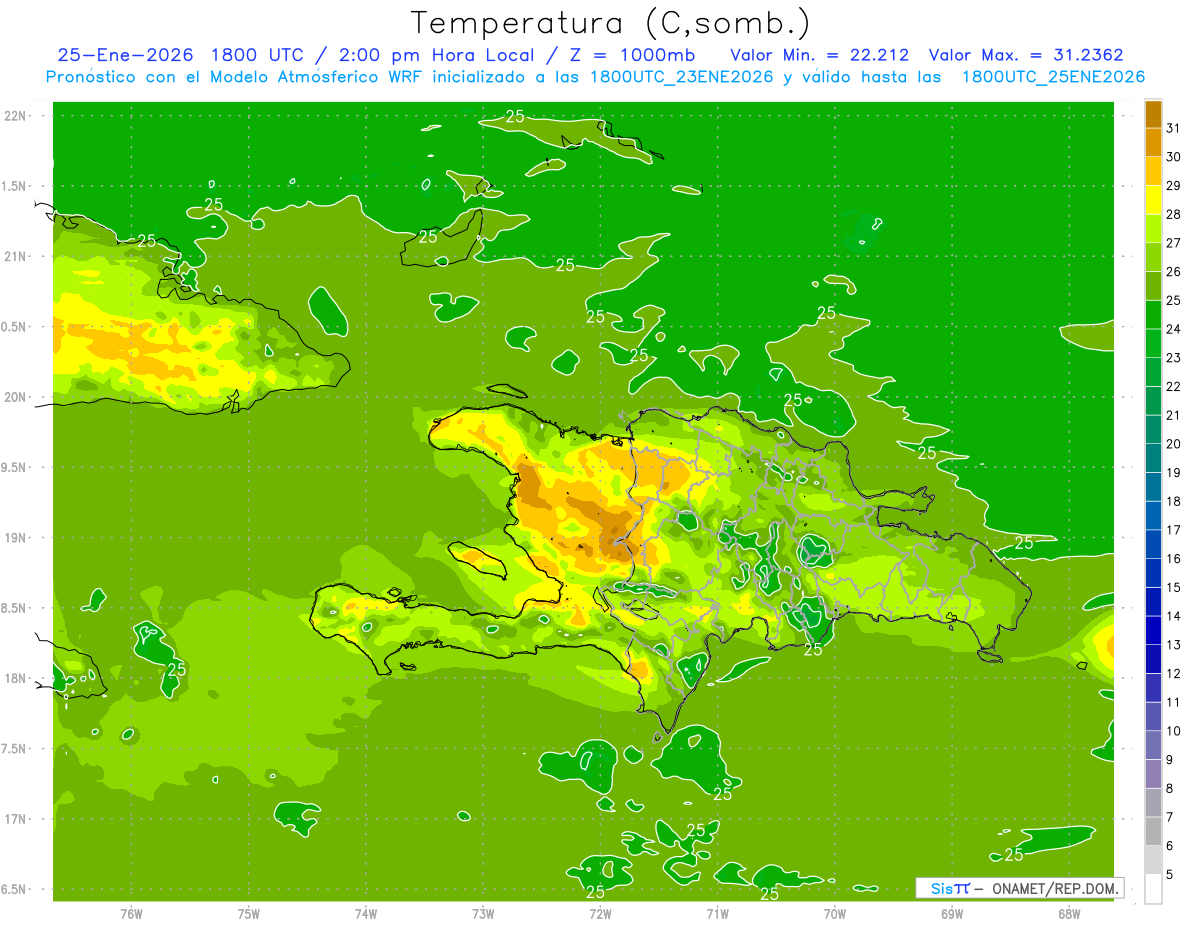Pick the legend swatch between 19 and 20
This screenshot has width=1200, height=927.
[x=1153, y=458]
